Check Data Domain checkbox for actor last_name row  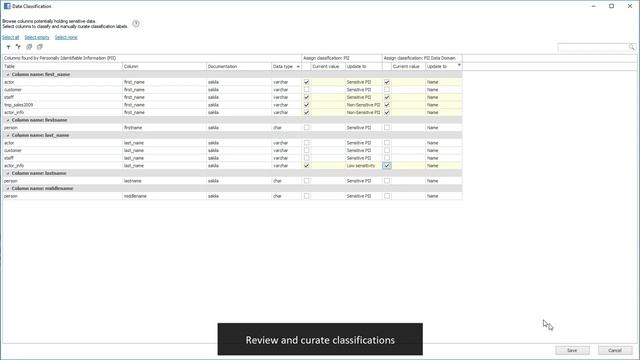(x=387, y=143)
